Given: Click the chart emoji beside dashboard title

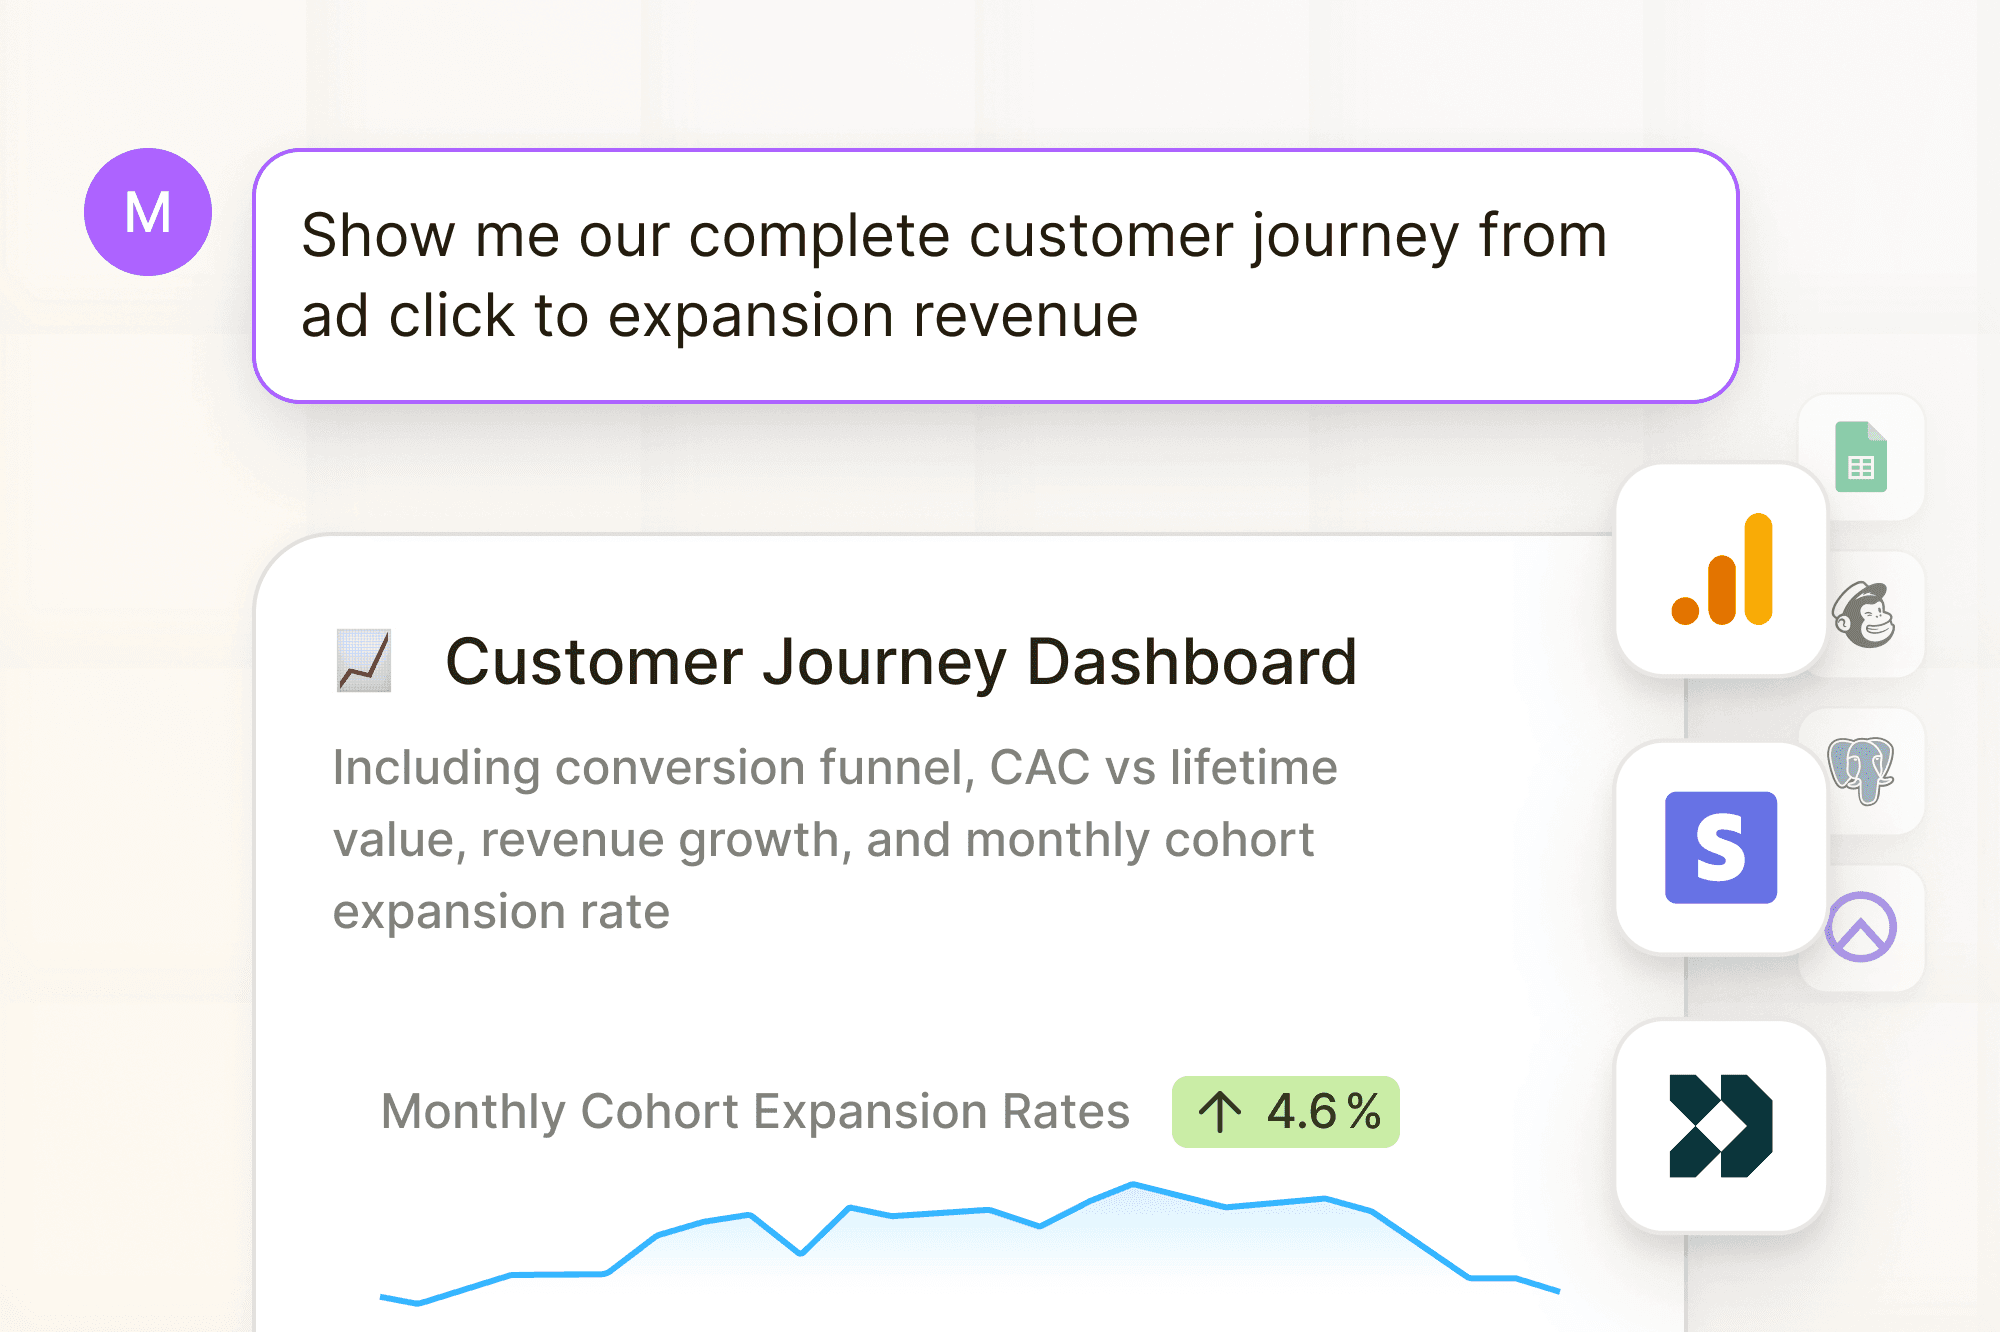Looking at the screenshot, I should click(364, 661).
